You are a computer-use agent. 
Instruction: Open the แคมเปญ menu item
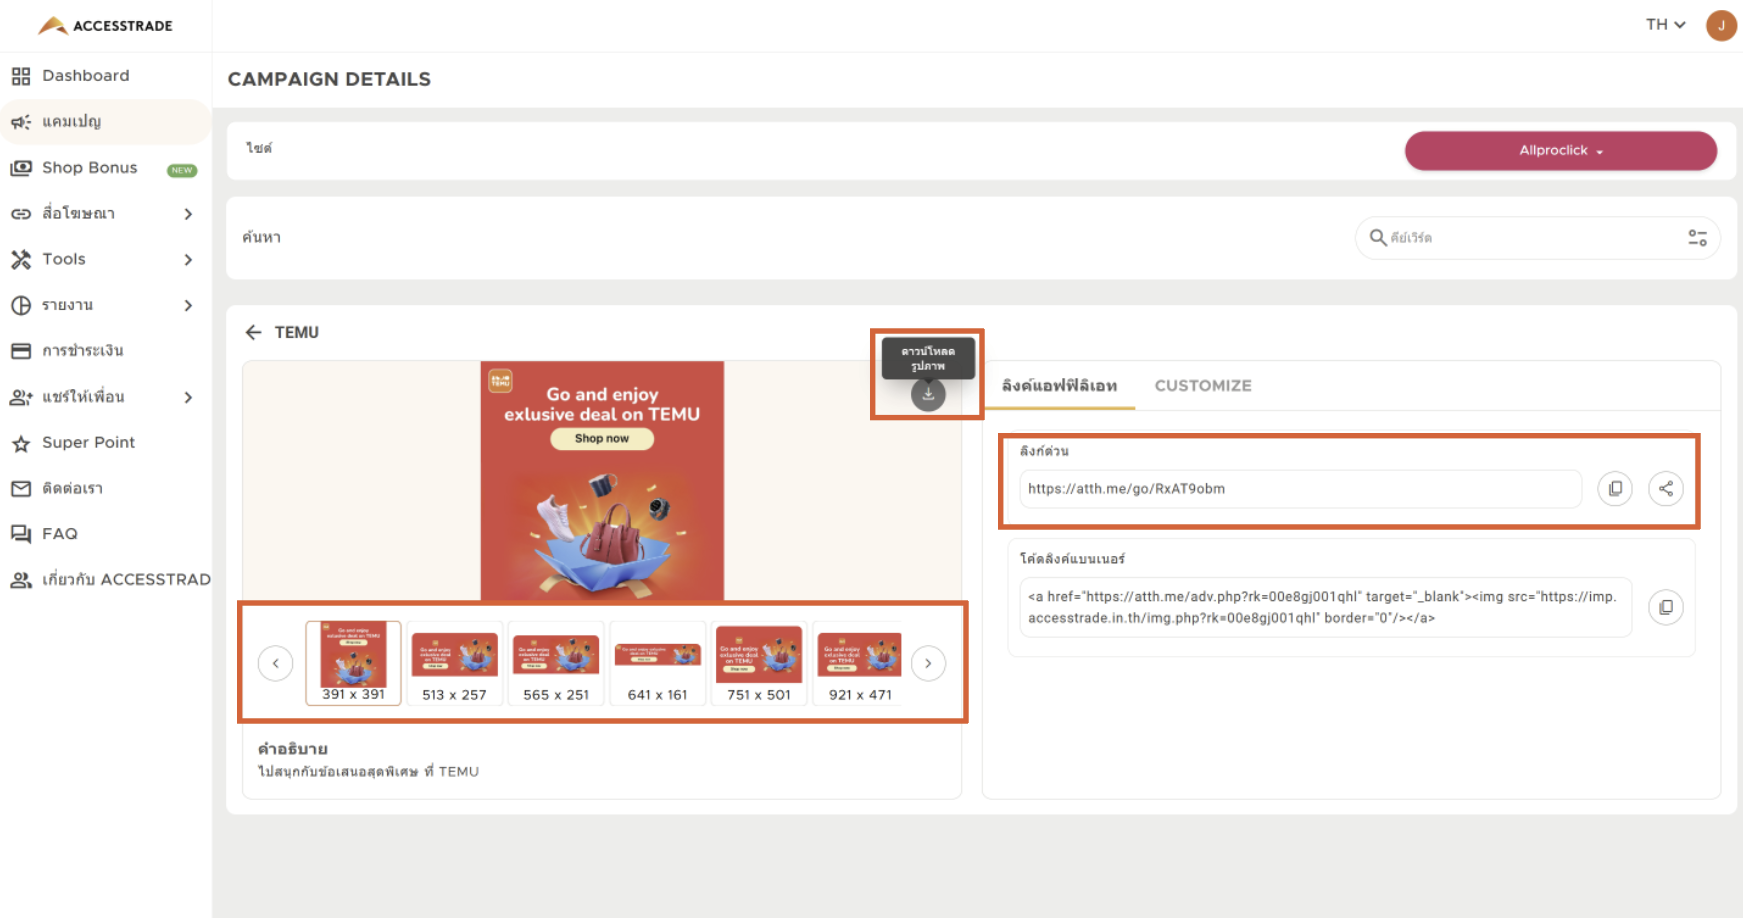pyautogui.click(x=105, y=122)
